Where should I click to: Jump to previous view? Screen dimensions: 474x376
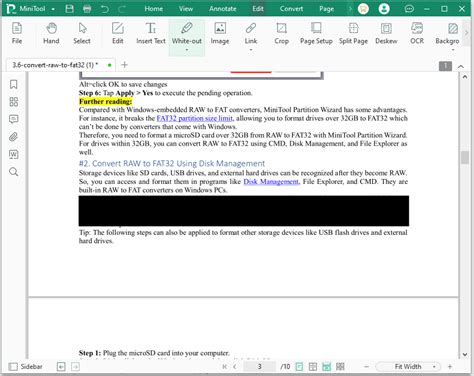click(61, 367)
